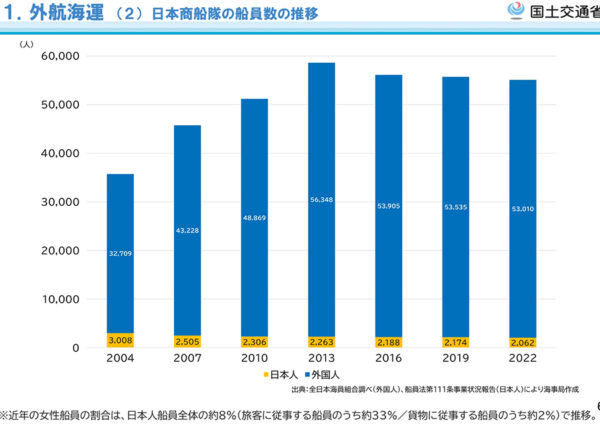This screenshot has width=600, height=425.
Task: Select the blue 2019 bar labeled 53,535
Action: click(455, 206)
